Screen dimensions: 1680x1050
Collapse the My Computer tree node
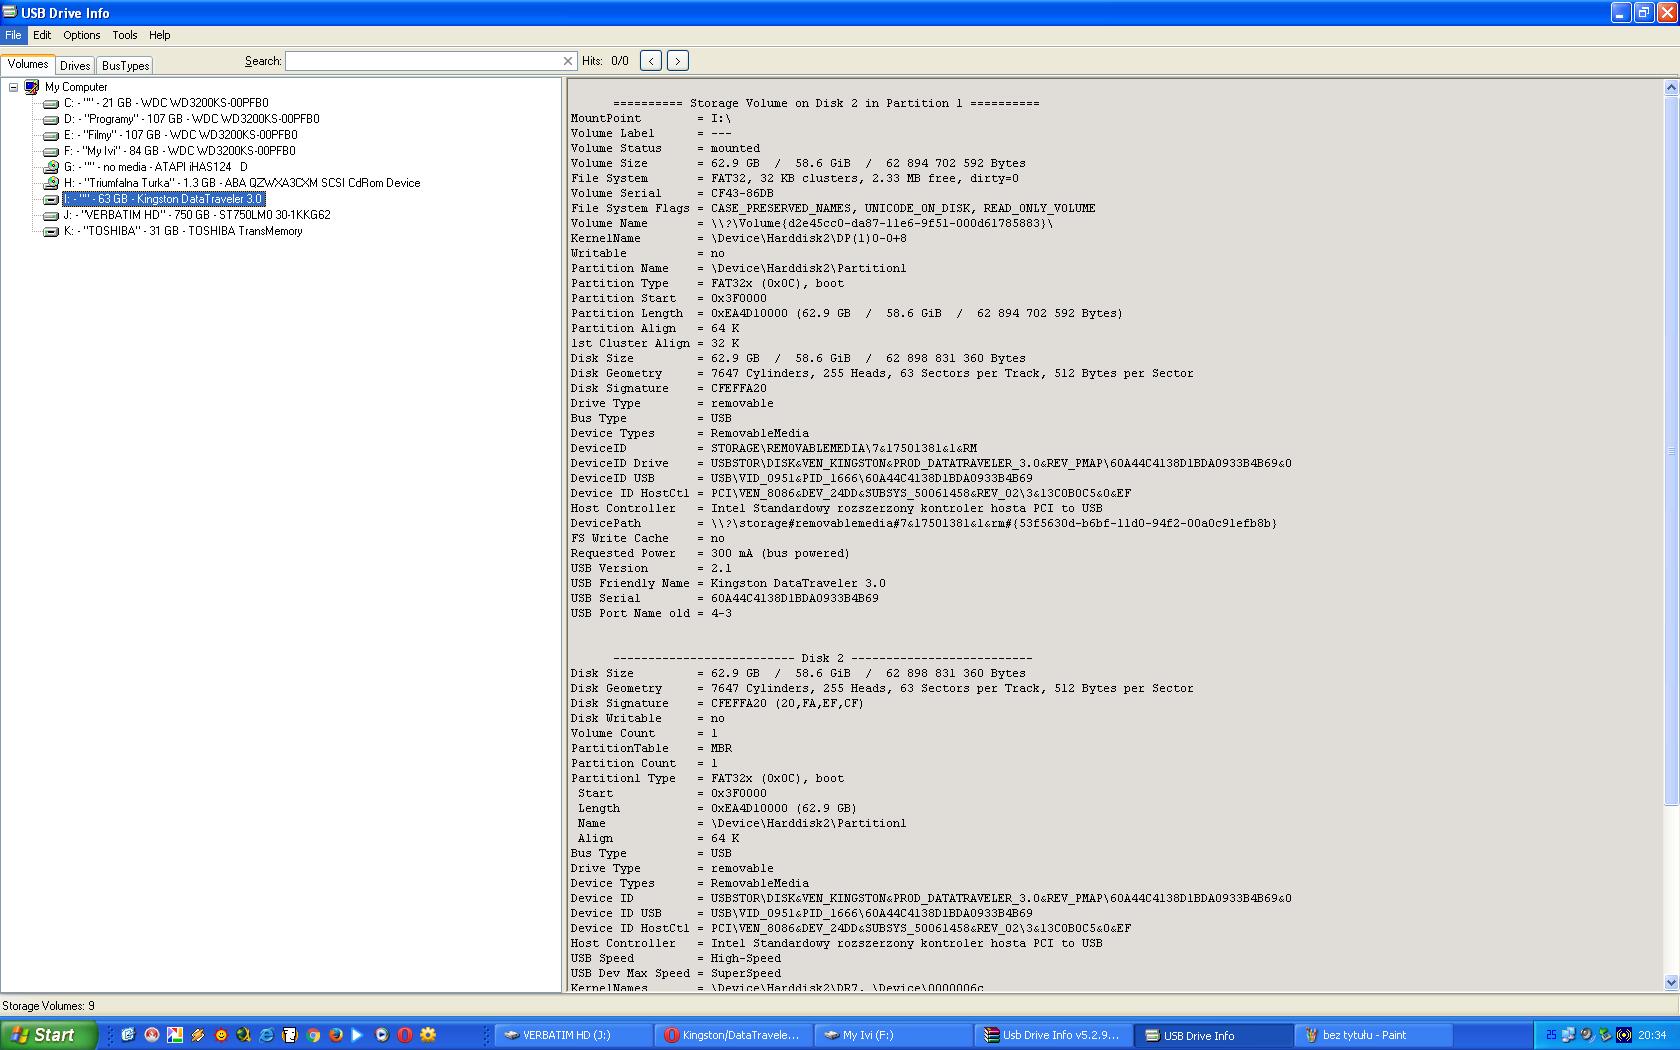tap(14, 87)
